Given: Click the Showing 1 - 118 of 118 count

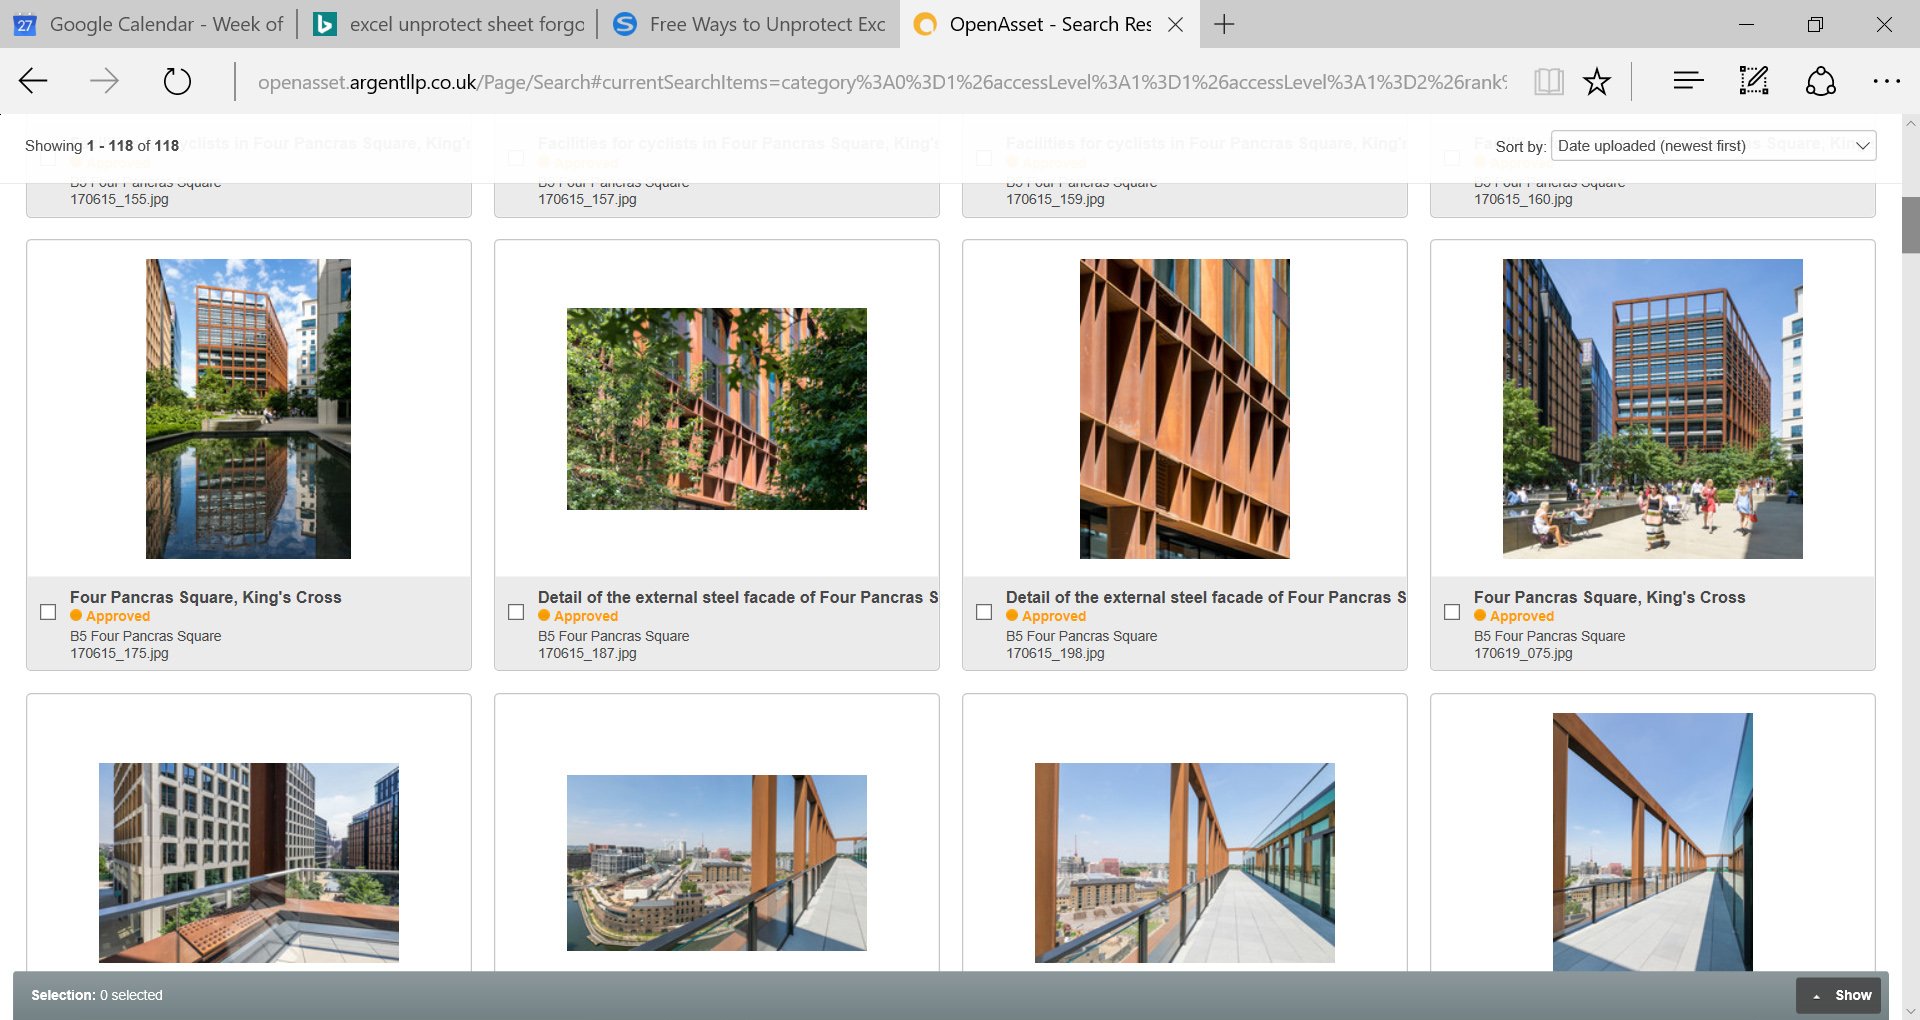Looking at the screenshot, I should [x=102, y=146].
